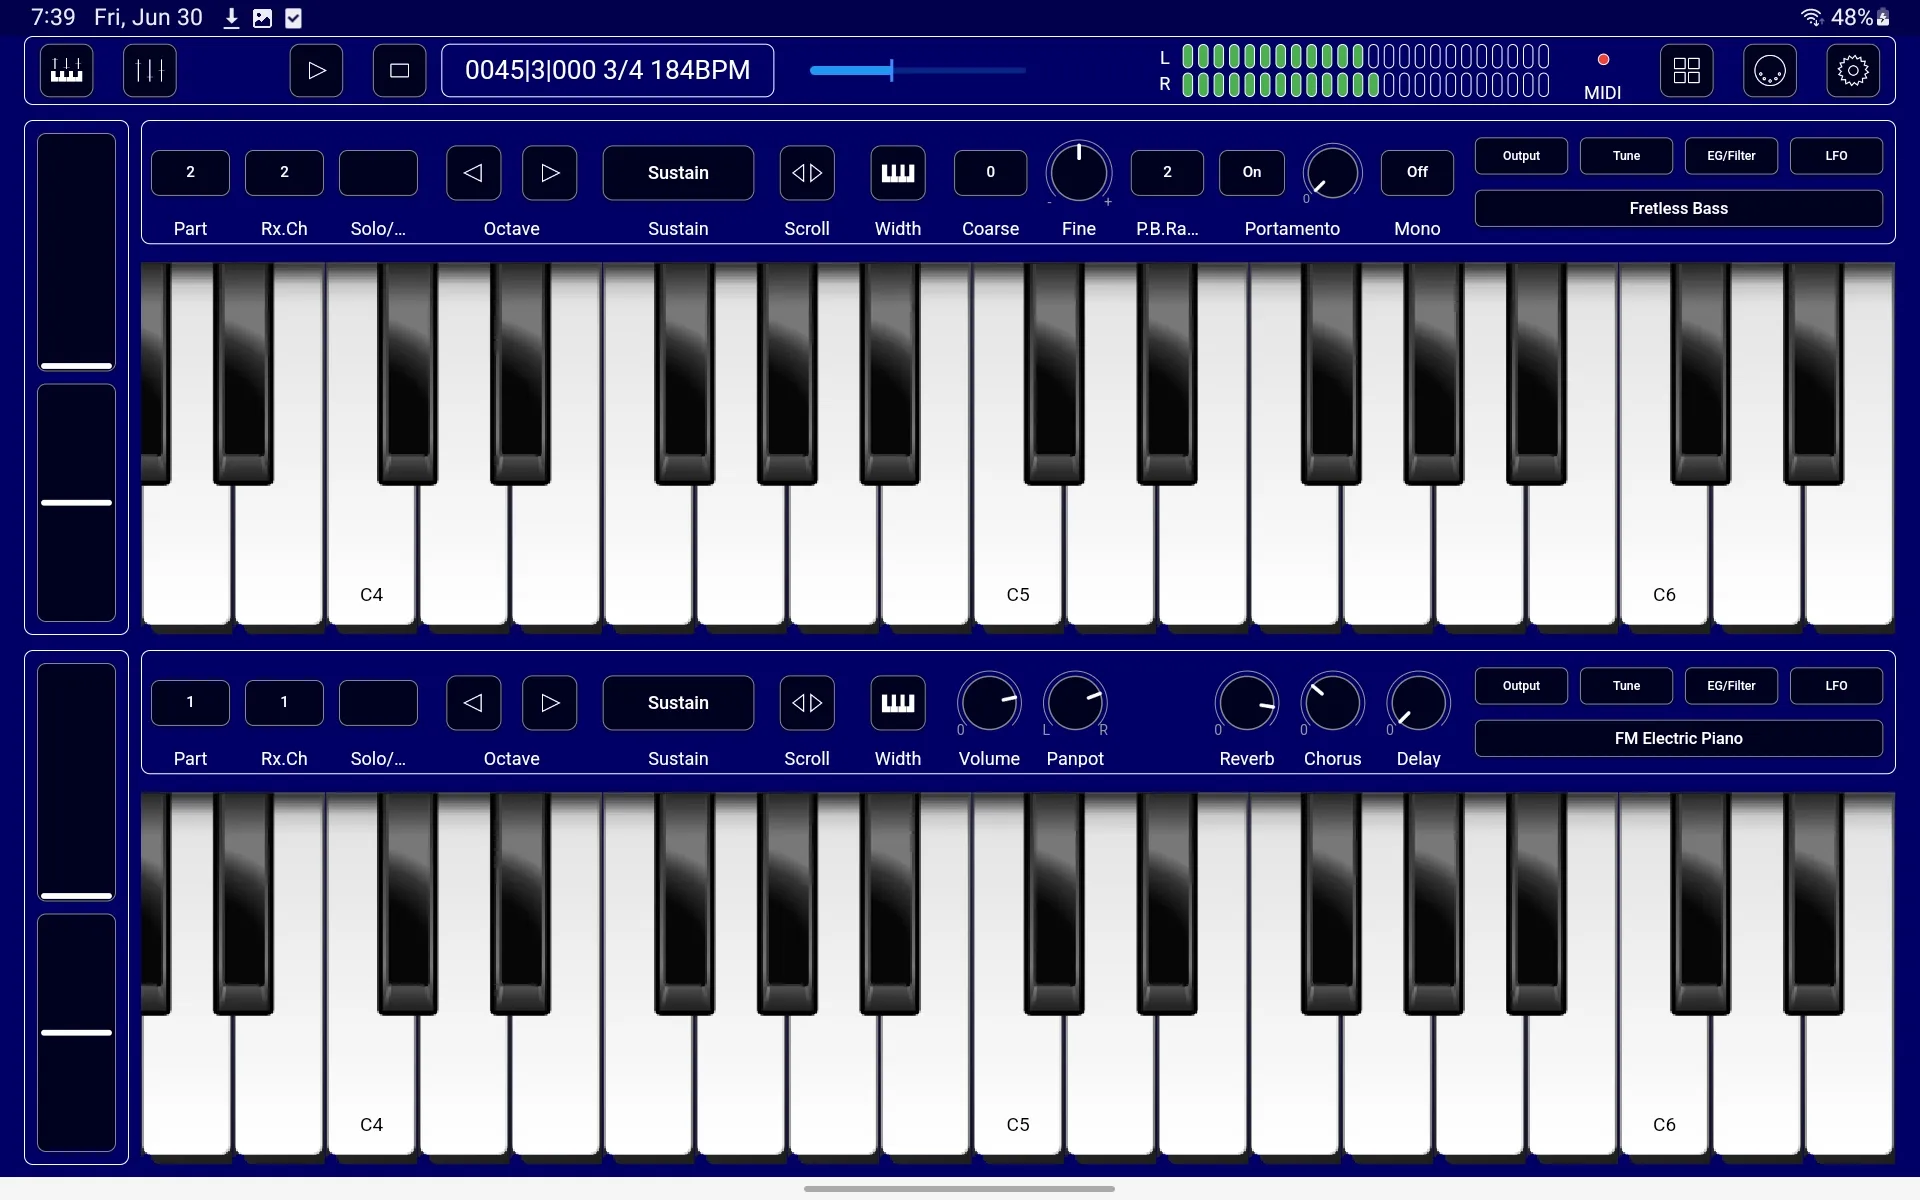Shift upper keyboard octave up

(550, 173)
